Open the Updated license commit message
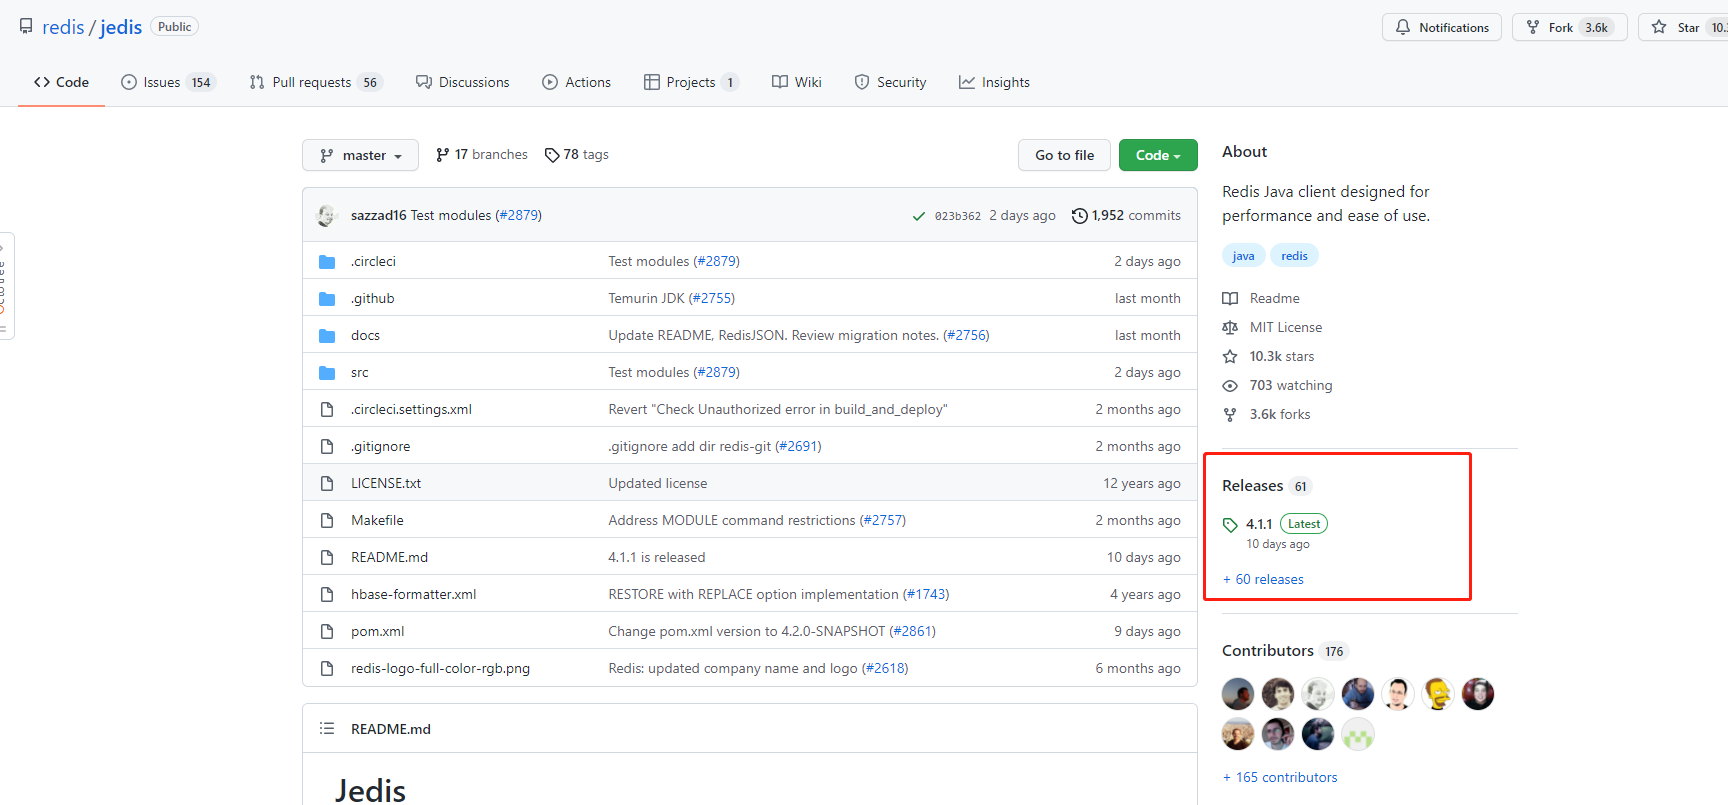 (x=657, y=483)
